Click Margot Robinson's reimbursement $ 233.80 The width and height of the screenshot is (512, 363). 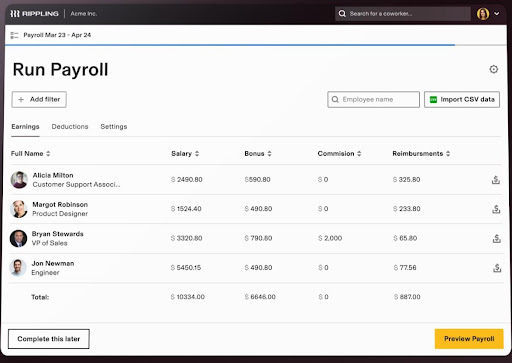point(407,209)
